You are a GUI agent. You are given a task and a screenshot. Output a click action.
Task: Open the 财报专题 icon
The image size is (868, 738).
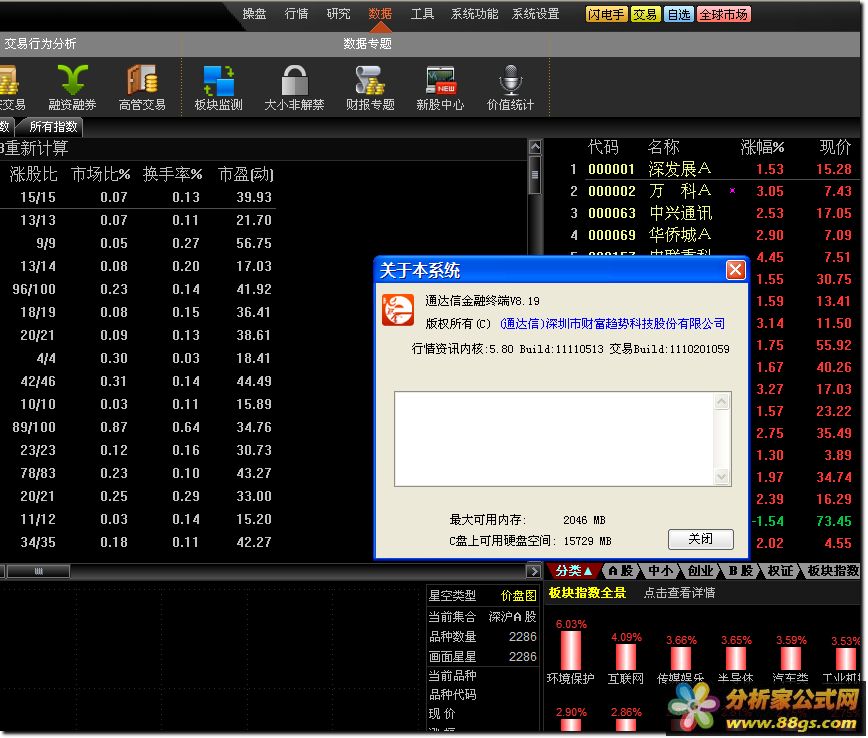[x=370, y=87]
